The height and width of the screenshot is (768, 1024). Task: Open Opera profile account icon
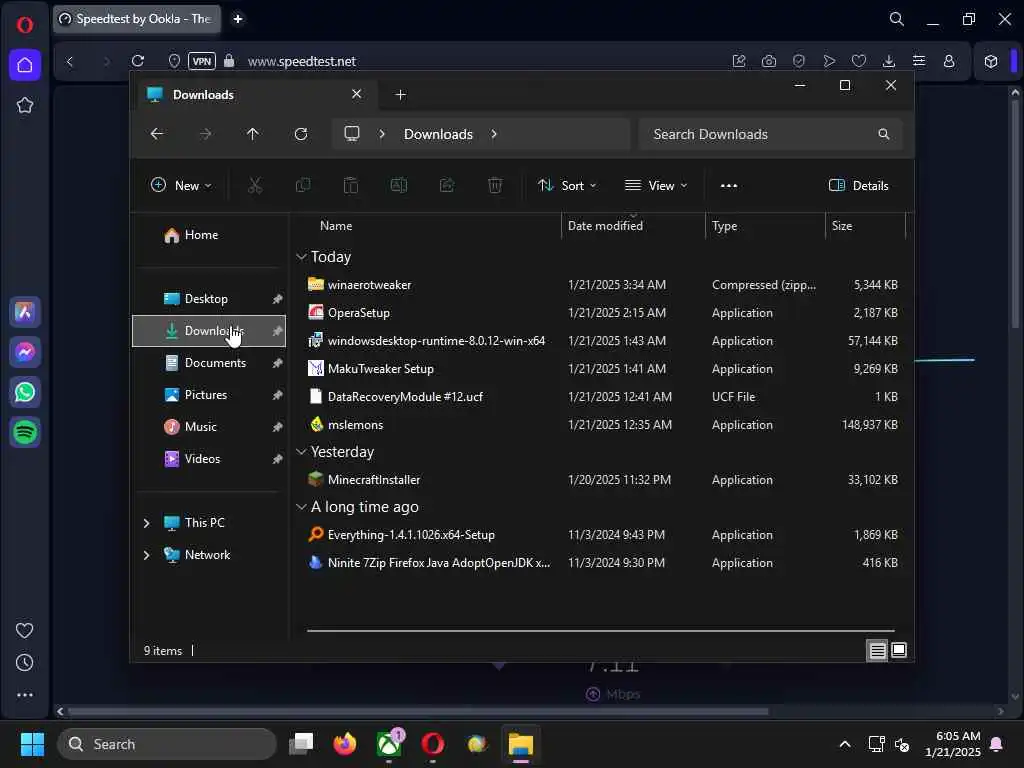(949, 61)
